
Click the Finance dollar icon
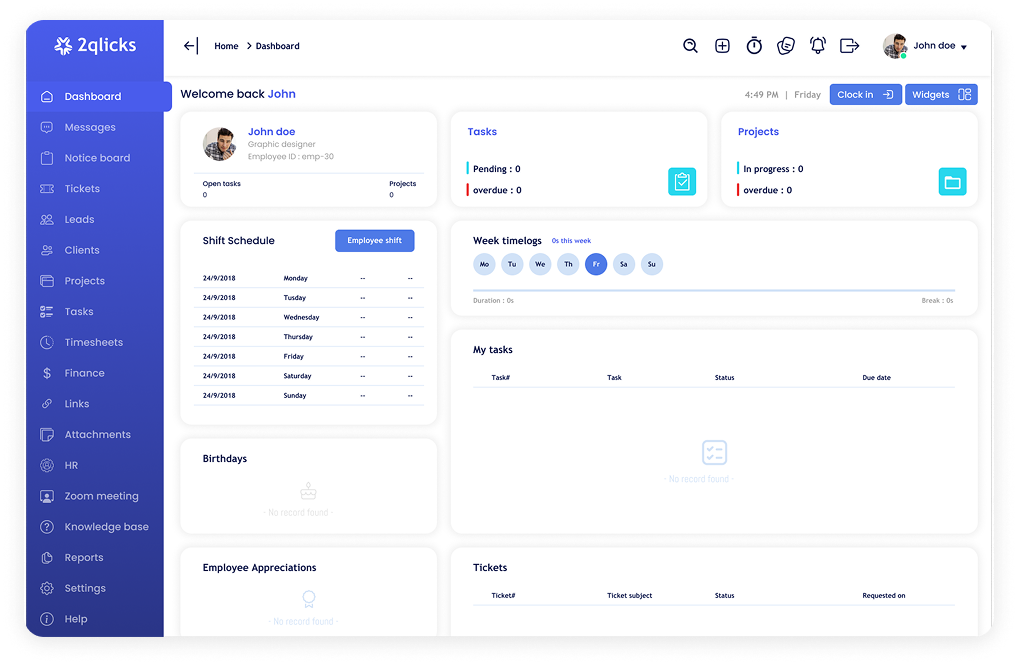tap(47, 373)
